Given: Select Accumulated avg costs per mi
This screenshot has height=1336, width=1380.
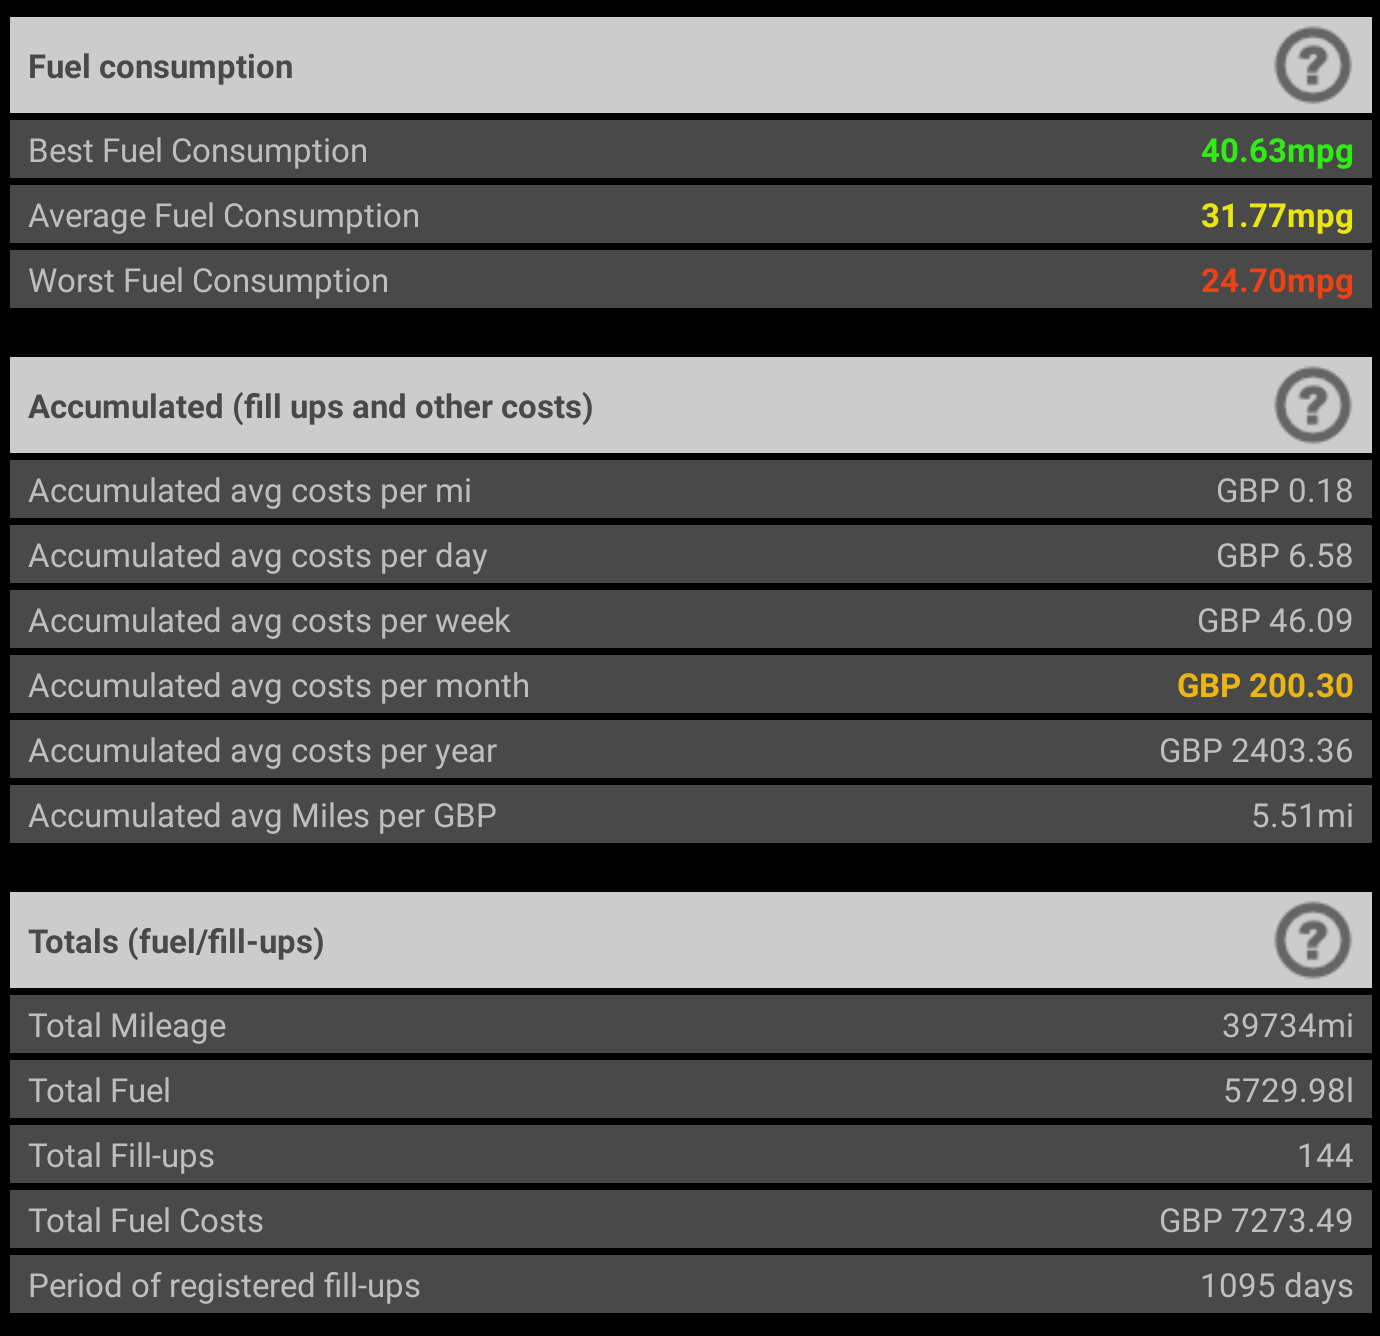Looking at the screenshot, I should pyautogui.click(x=690, y=491).
